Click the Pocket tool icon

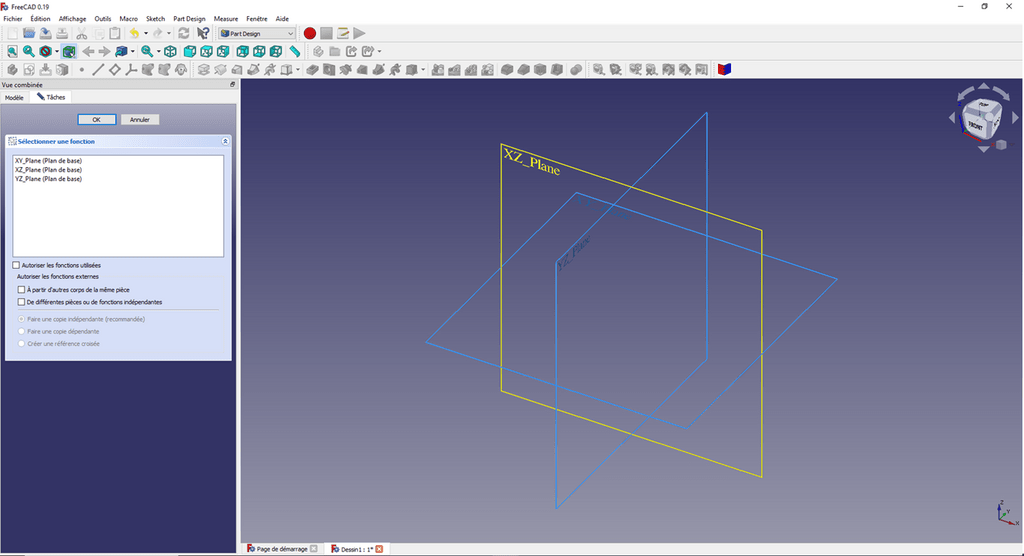[312, 69]
